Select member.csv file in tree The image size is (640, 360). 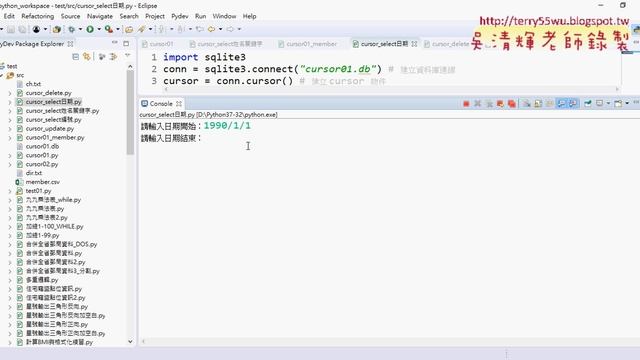pyautogui.click(x=42, y=182)
